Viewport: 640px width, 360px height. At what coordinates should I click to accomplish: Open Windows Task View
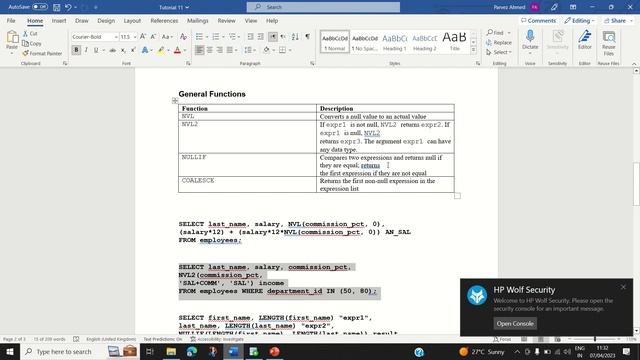coord(150,351)
